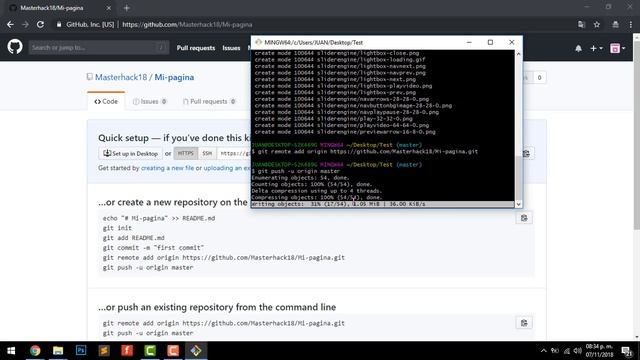The width and height of the screenshot is (640, 360).
Task: Click the volume tray icon
Action: tap(577, 351)
